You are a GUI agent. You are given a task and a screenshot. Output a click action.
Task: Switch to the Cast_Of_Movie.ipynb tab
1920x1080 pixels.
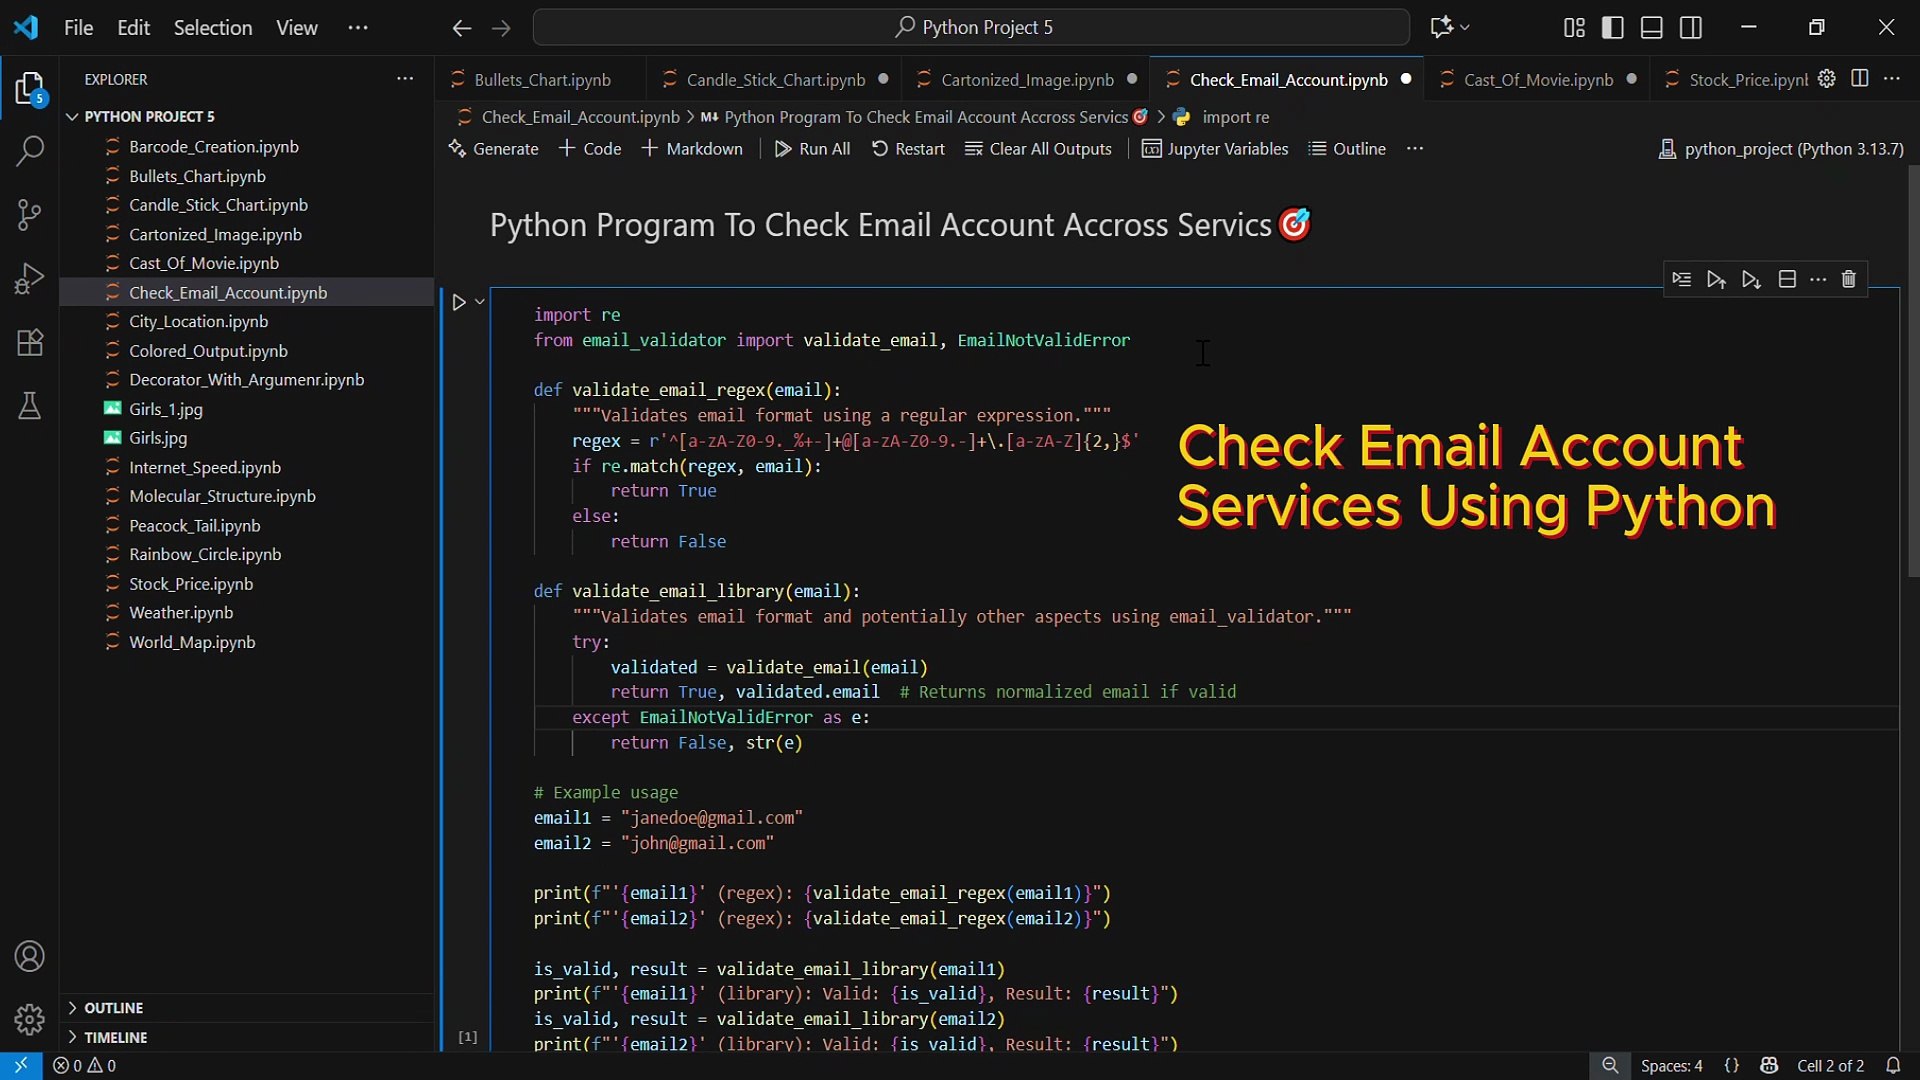click(x=1537, y=80)
